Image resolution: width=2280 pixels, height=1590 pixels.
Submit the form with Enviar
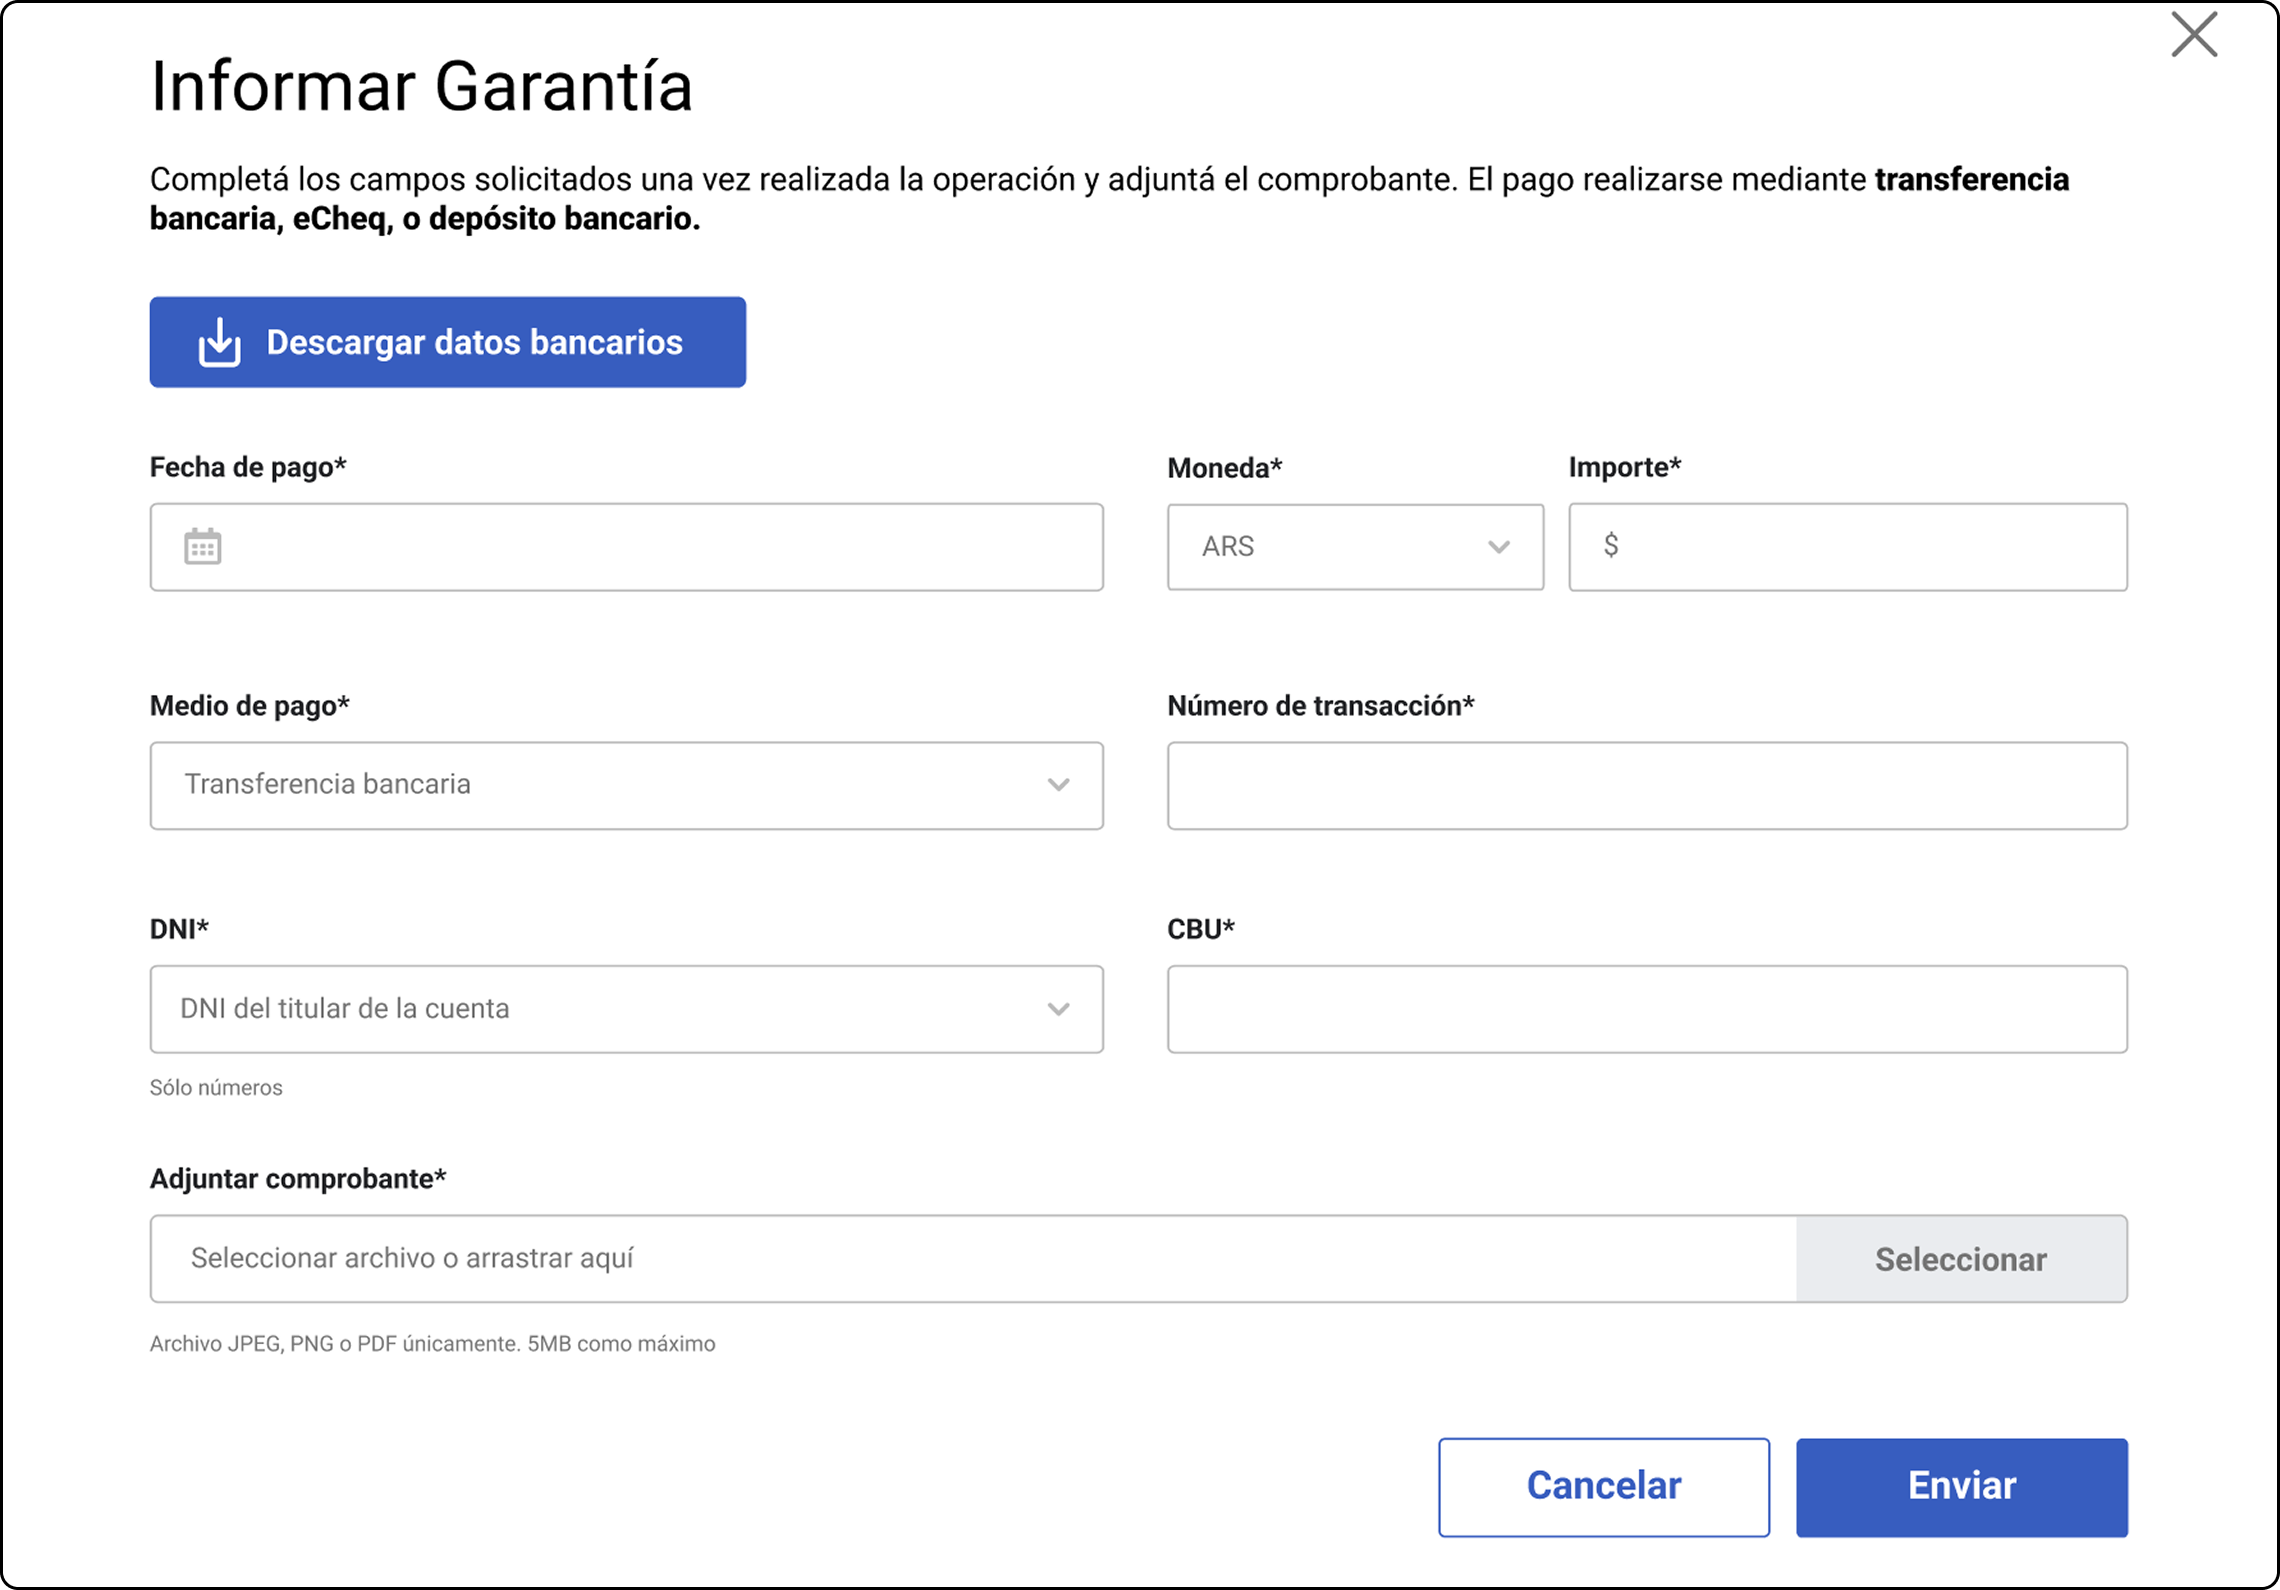[x=1961, y=1487]
